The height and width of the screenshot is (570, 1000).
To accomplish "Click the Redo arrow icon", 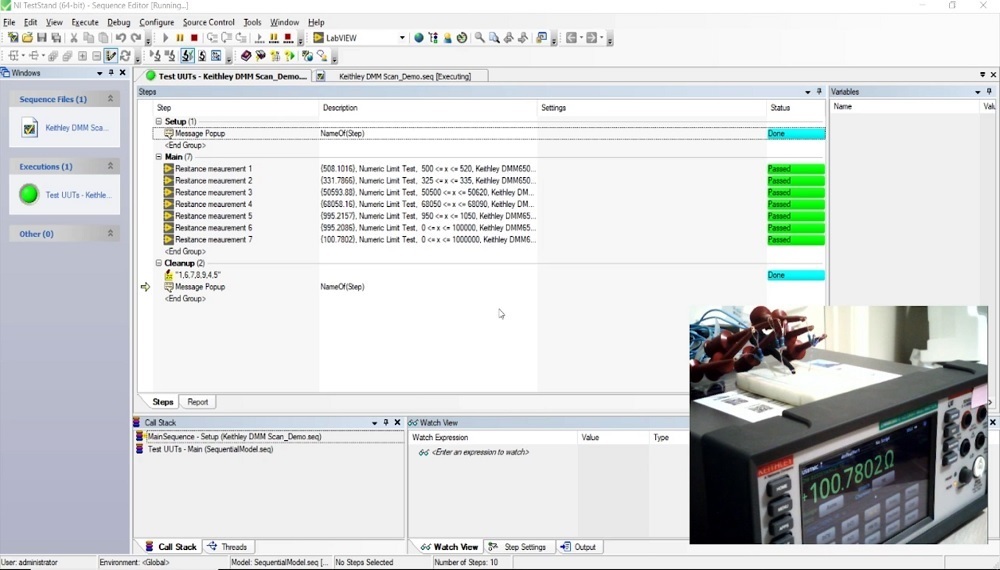I will pos(135,38).
